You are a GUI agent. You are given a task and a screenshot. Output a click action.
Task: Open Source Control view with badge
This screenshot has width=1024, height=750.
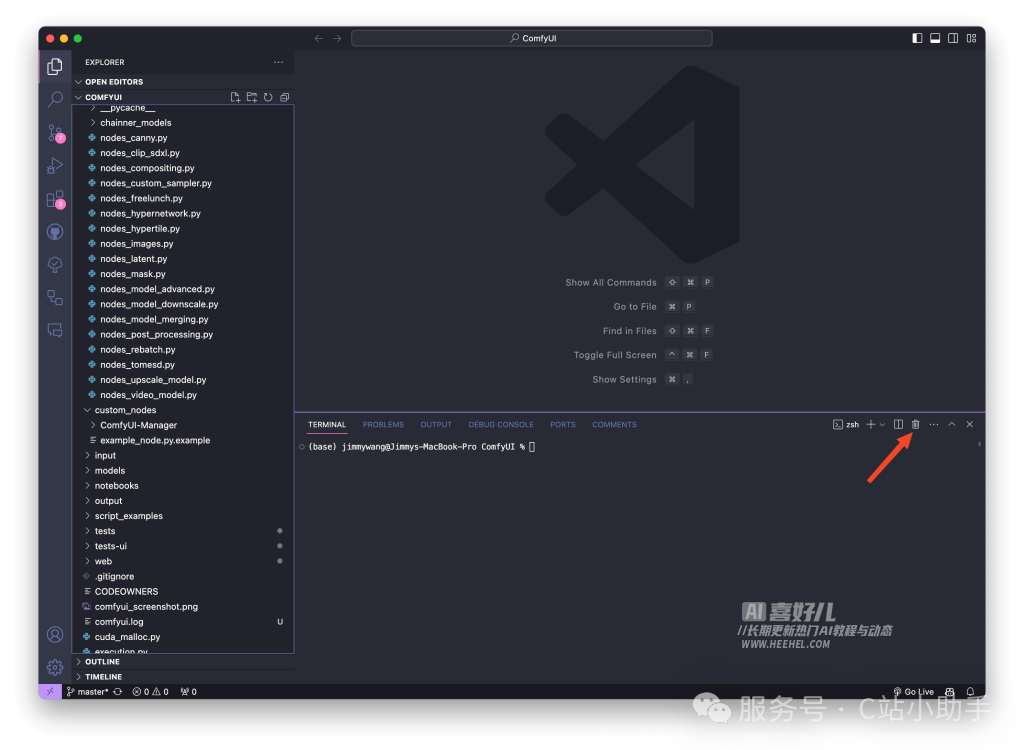tap(55, 133)
